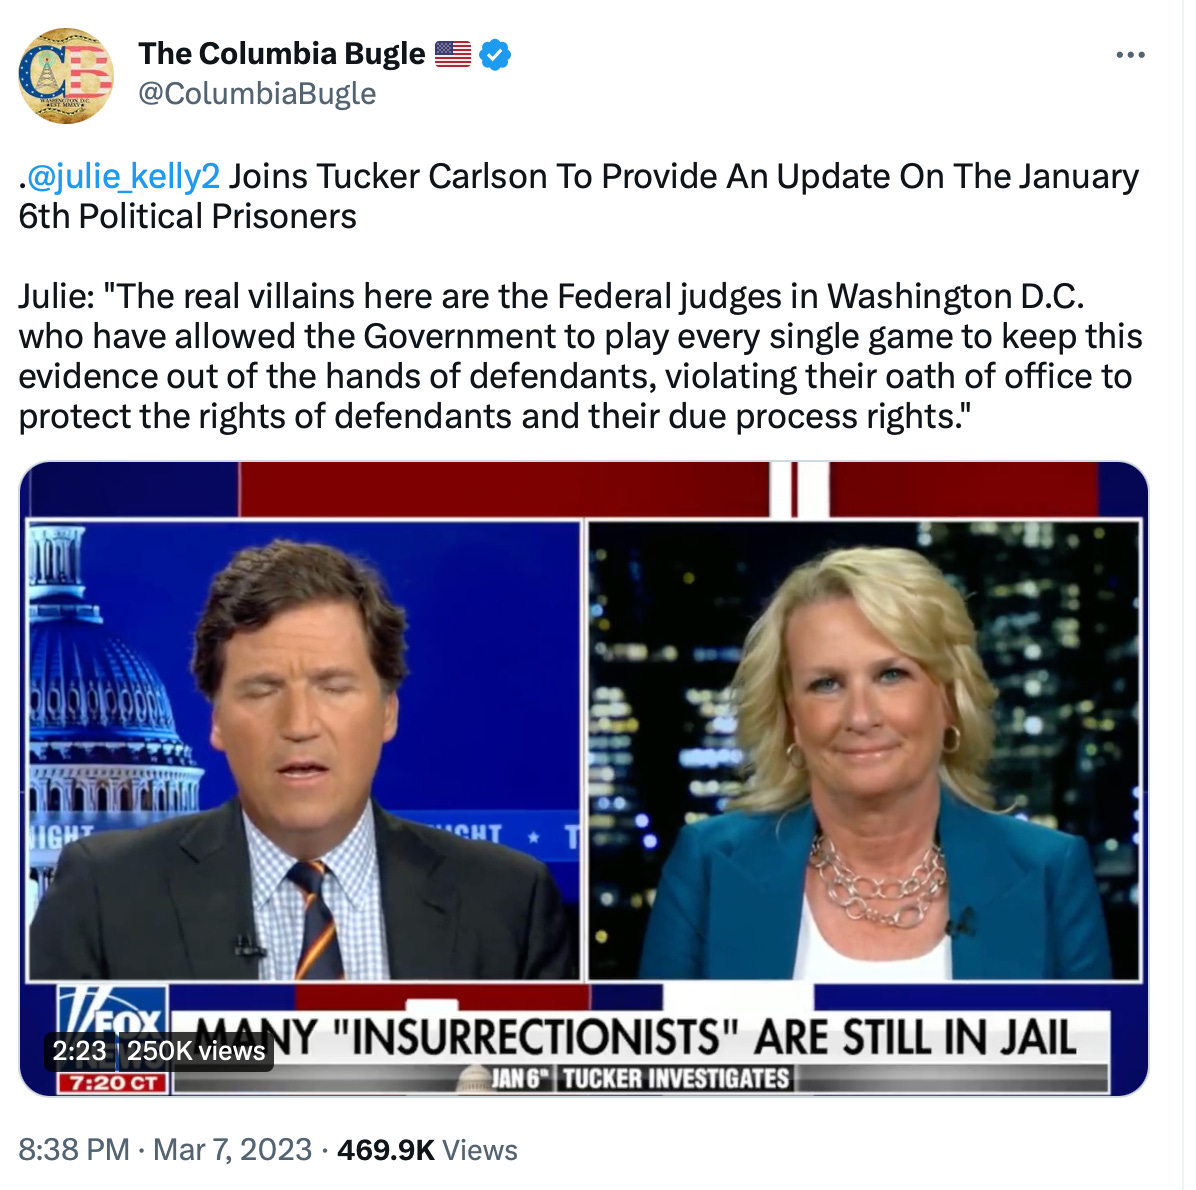Click the blue verified checkmark badge
This screenshot has width=1196, height=1190.
[495, 54]
